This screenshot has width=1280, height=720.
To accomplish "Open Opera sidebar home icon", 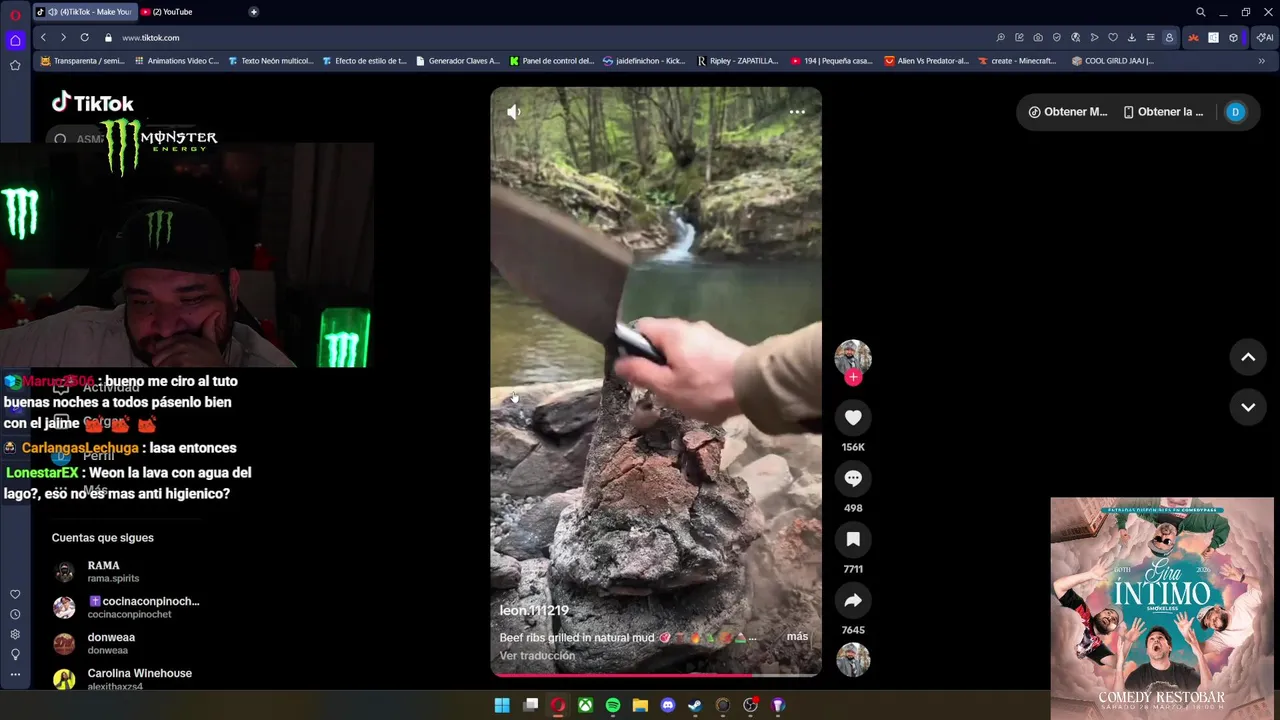I will click(x=15, y=41).
